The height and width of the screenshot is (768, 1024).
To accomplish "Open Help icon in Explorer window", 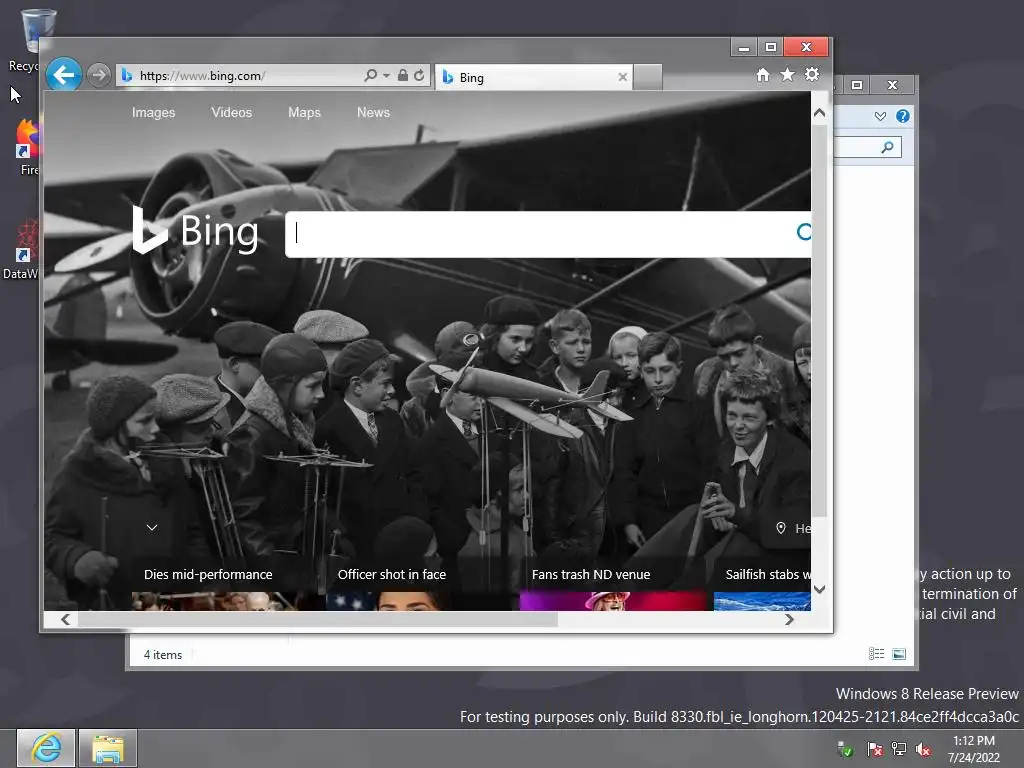I will click(x=903, y=116).
